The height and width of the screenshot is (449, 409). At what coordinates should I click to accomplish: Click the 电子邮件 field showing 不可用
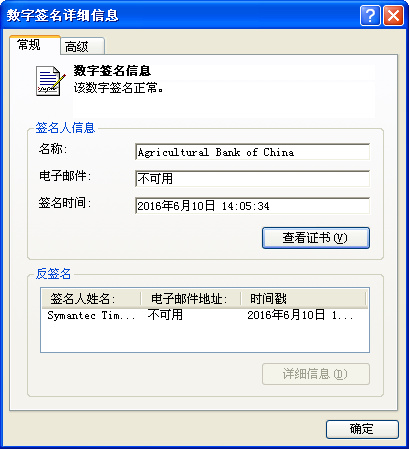pyautogui.click(x=252, y=179)
